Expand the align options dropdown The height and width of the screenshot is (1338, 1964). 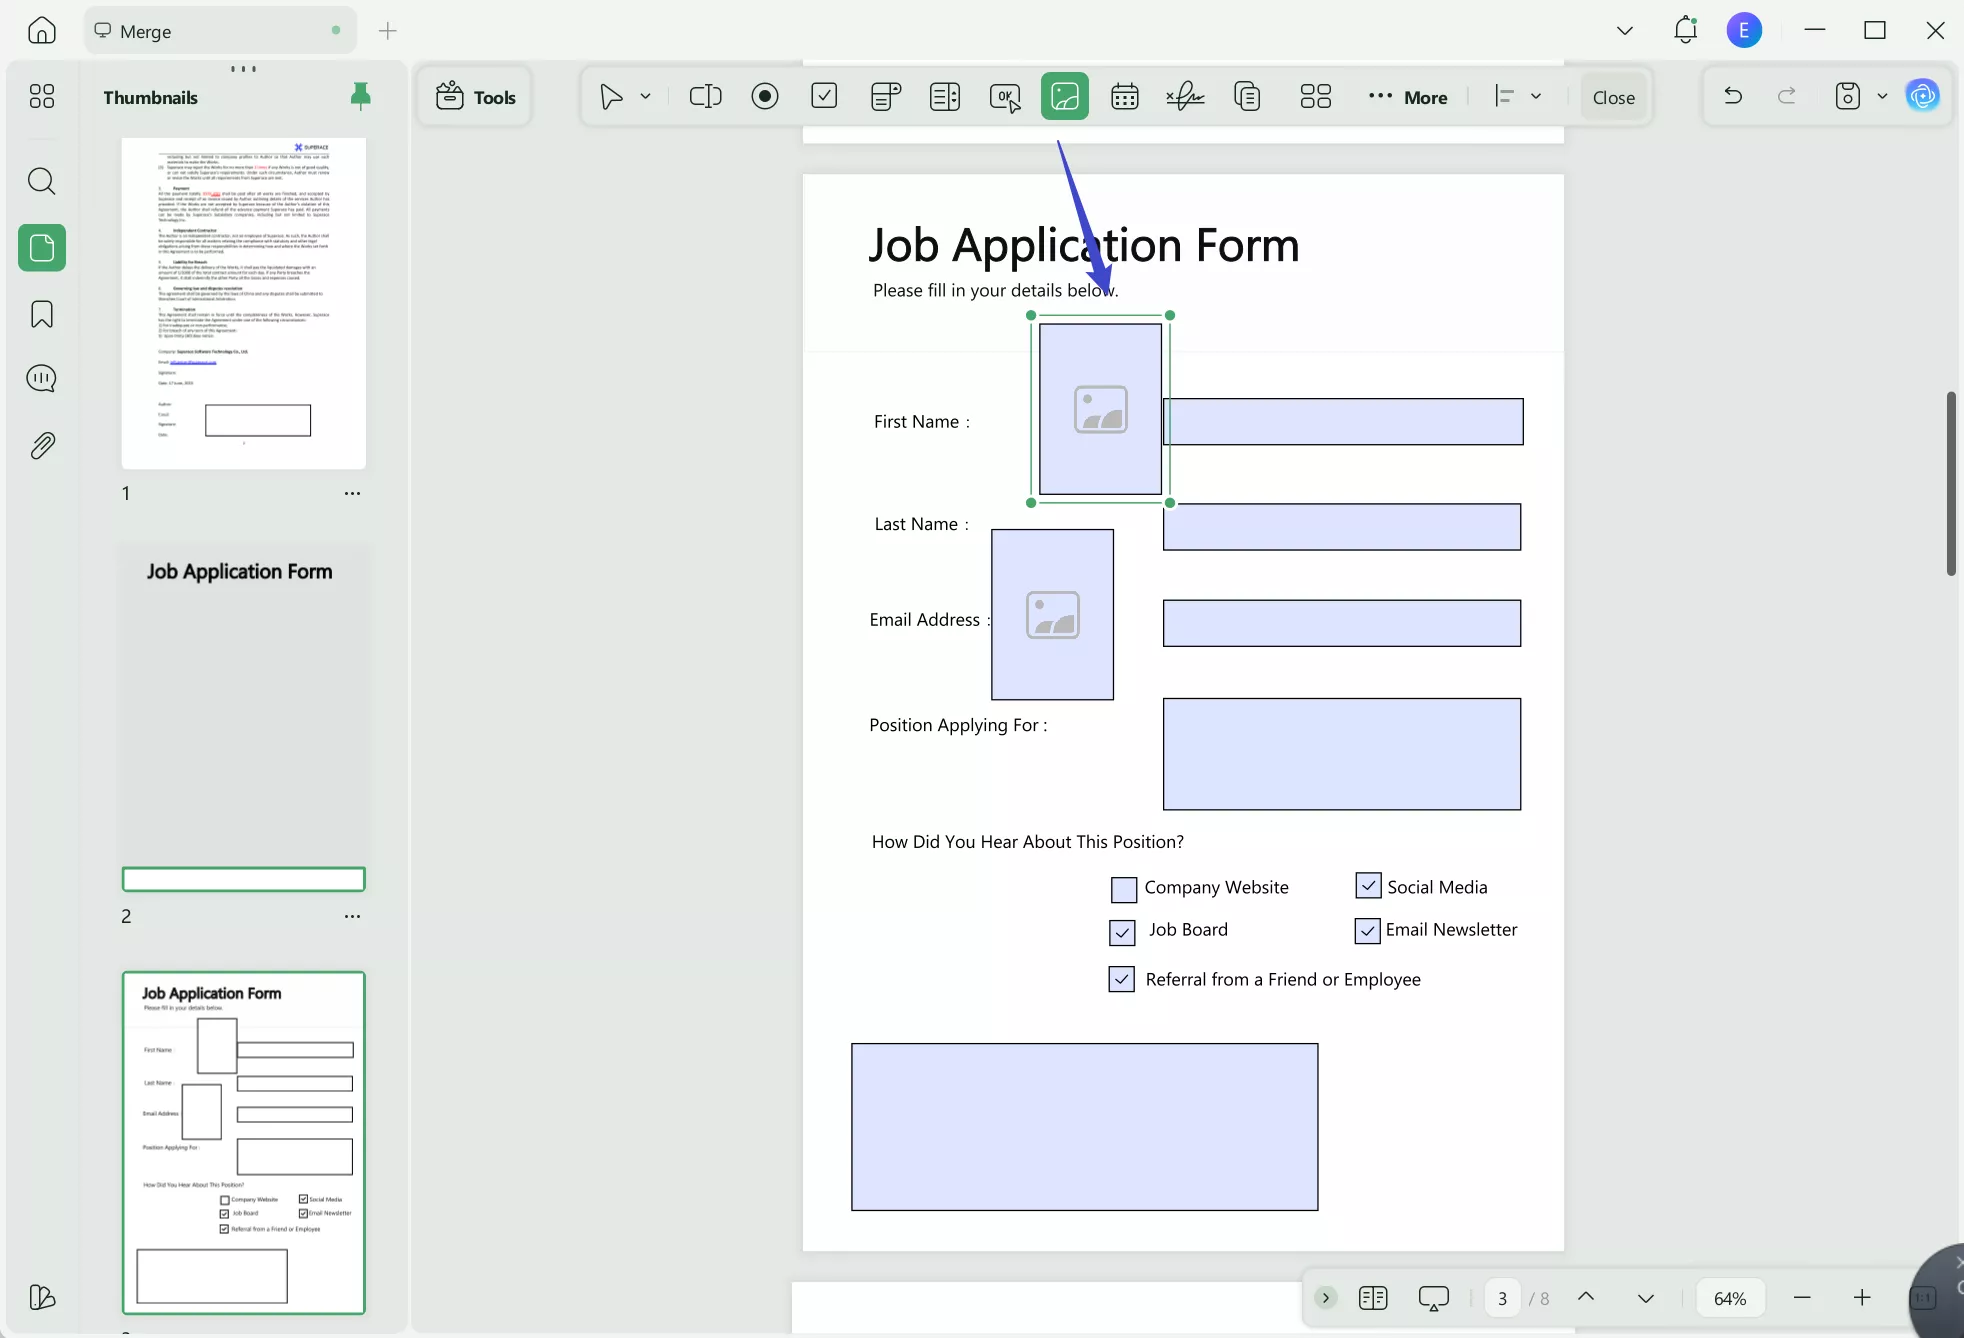(x=1536, y=97)
